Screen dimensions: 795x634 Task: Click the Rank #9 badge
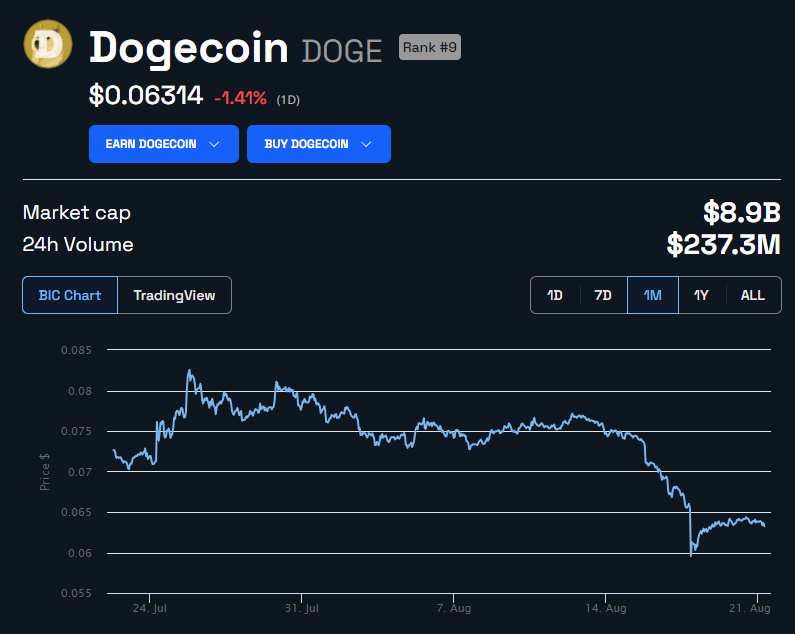(x=430, y=47)
